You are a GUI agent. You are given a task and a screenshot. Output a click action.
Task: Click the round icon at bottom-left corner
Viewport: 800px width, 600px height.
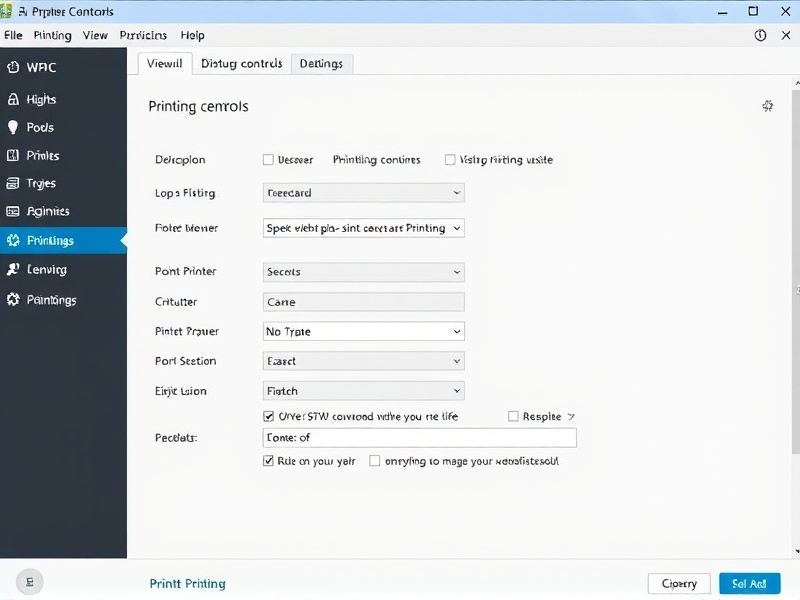pyautogui.click(x=29, y=581)
